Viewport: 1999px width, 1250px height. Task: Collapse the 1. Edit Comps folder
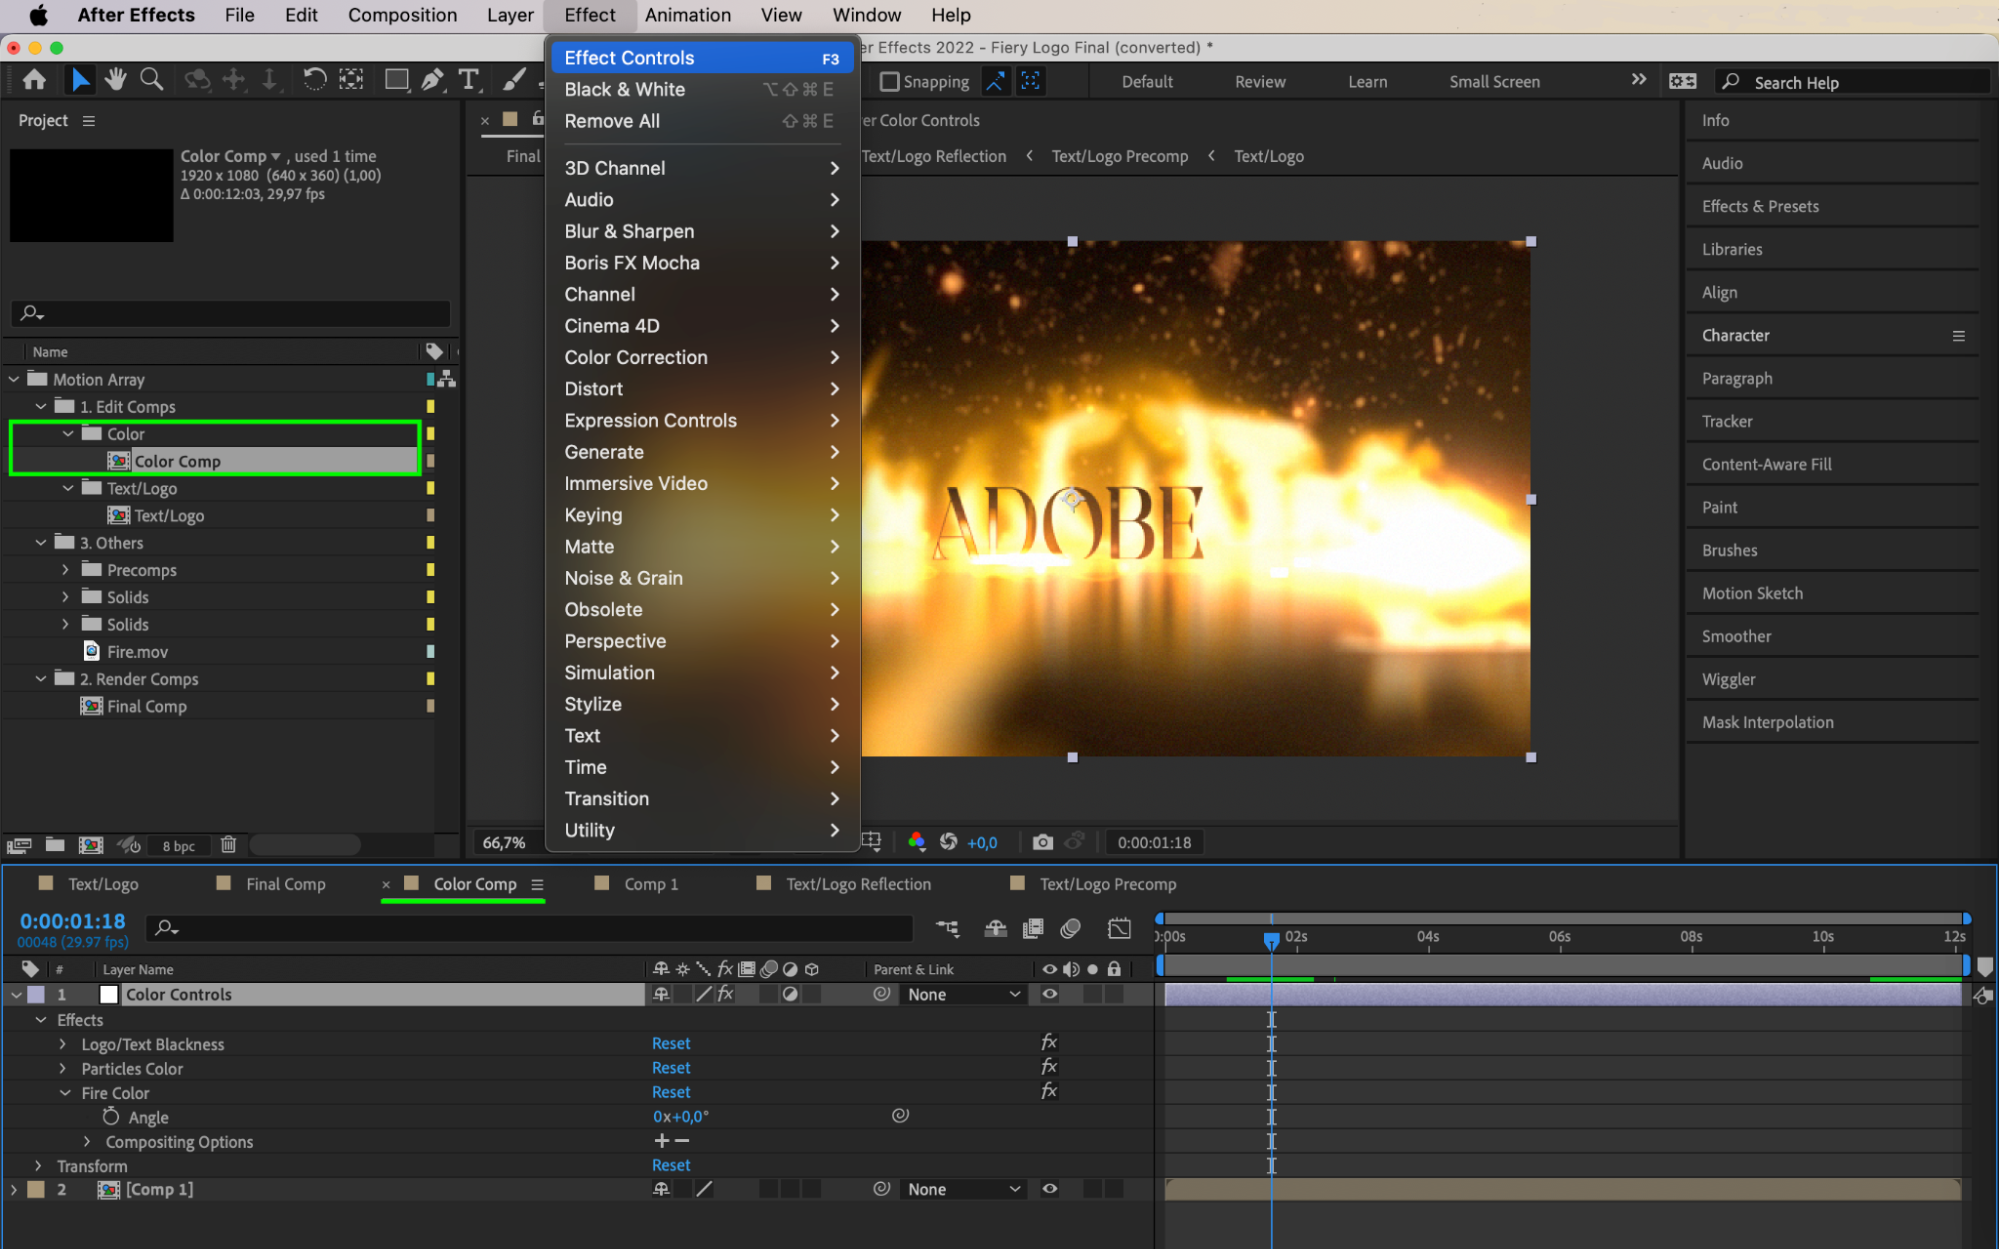41,407
